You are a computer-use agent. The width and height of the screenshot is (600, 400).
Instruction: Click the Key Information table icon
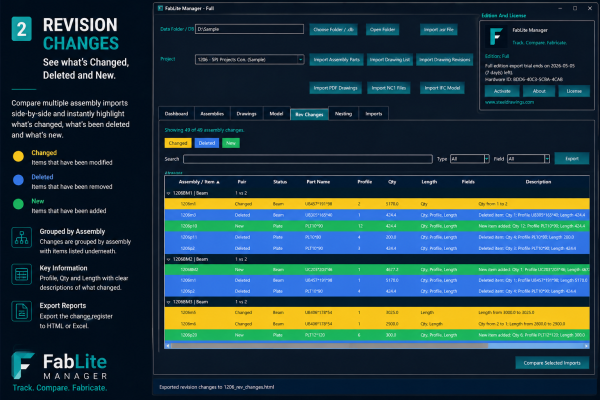21,274
